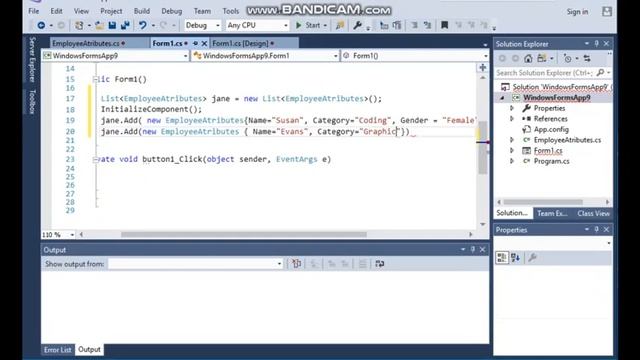Click the Navigate Backward toolbar icon

pos(41,25)
